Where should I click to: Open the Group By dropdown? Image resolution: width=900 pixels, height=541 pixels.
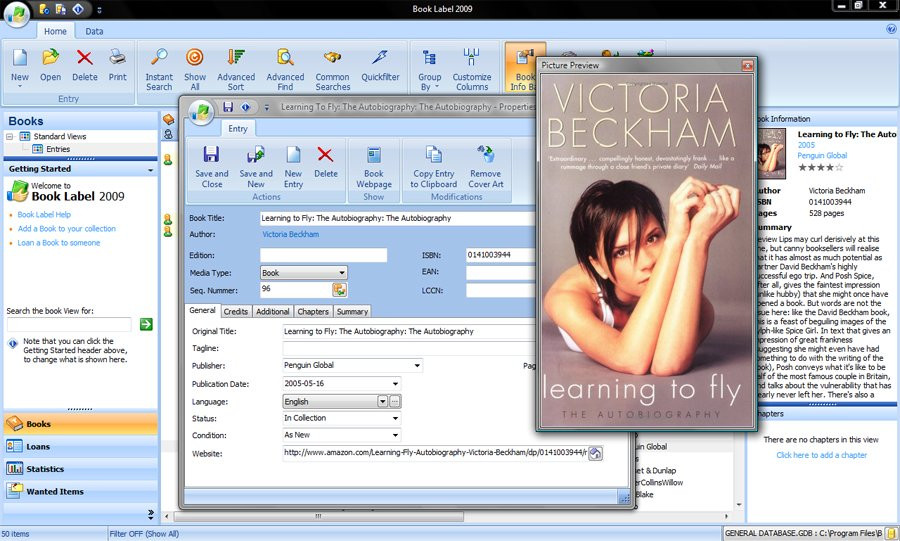tap(429, 70)
